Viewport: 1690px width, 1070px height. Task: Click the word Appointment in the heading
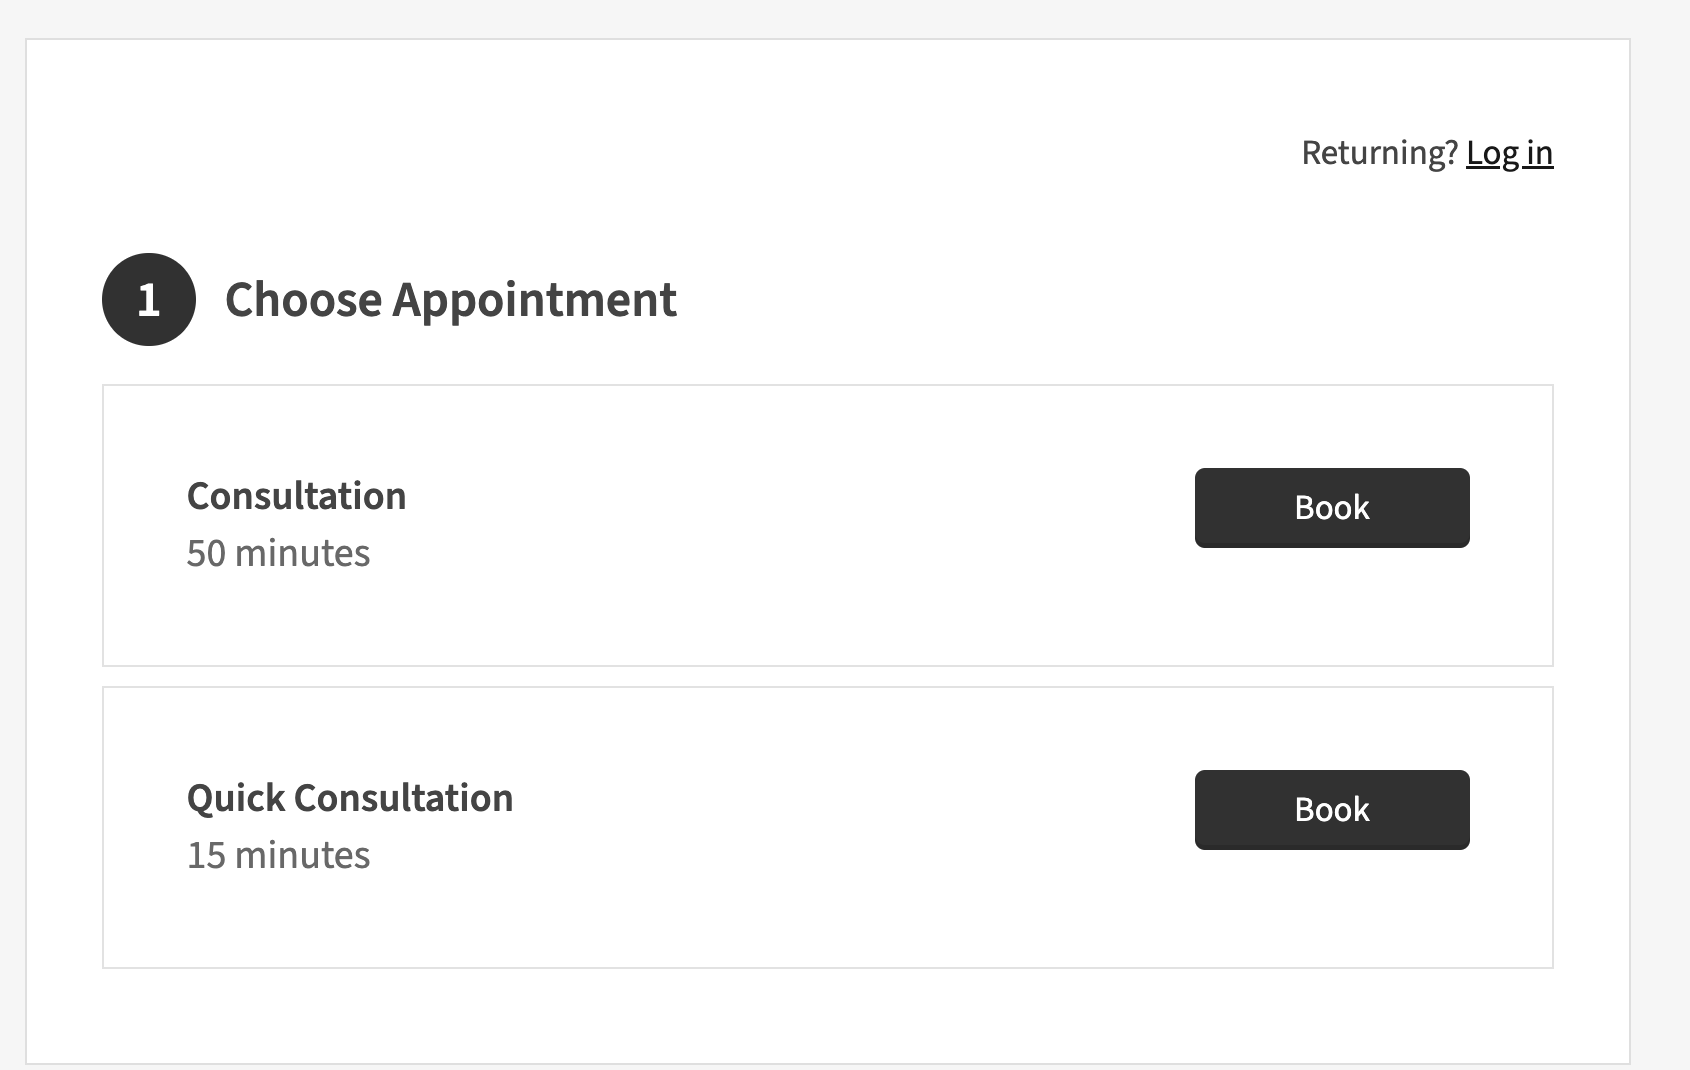point(534,300)
